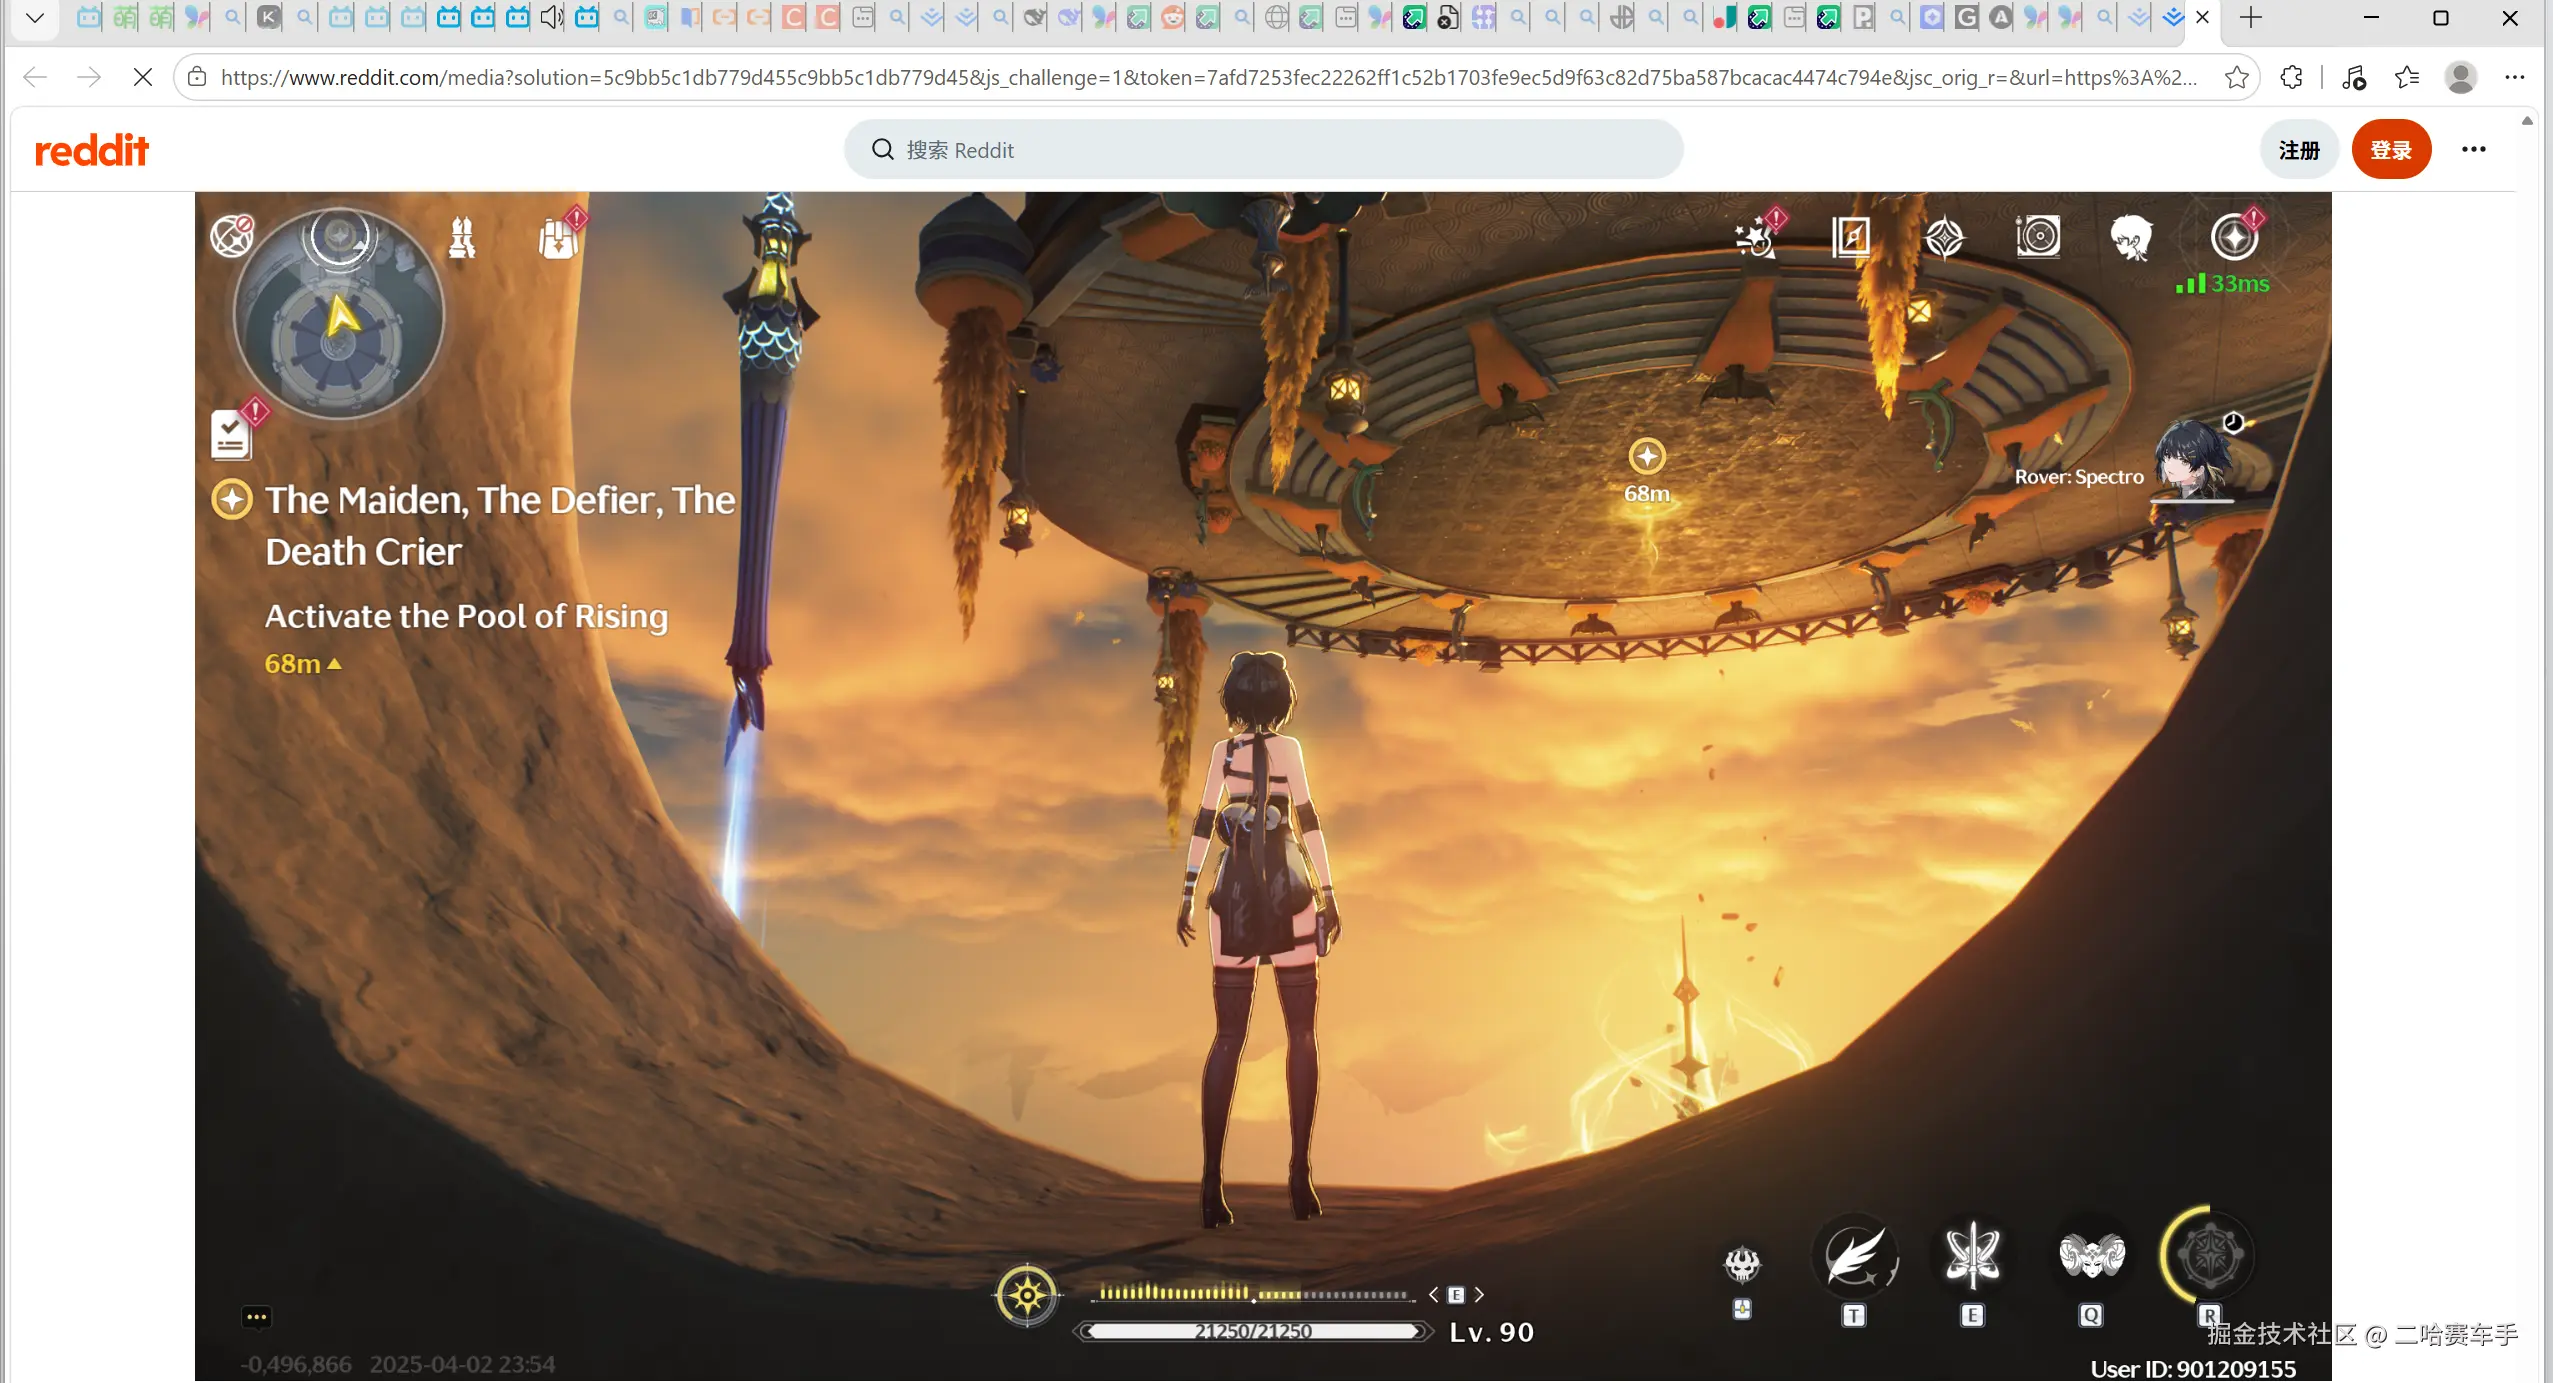The width and height of the screenshot is (2553, 1383).
Task: Click the green 33ms ping indicator
Action: click(2221, 284)
